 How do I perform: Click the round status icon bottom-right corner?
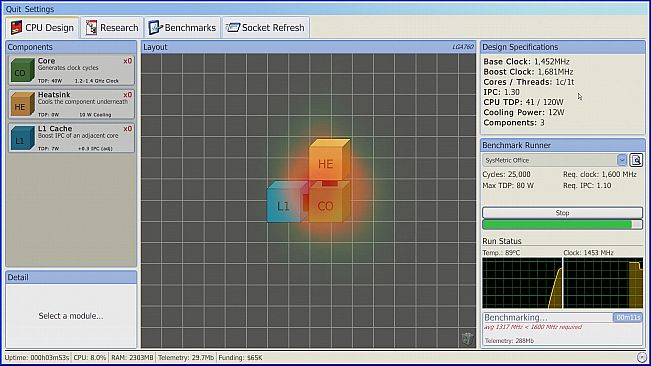click(x=642, y=357)
